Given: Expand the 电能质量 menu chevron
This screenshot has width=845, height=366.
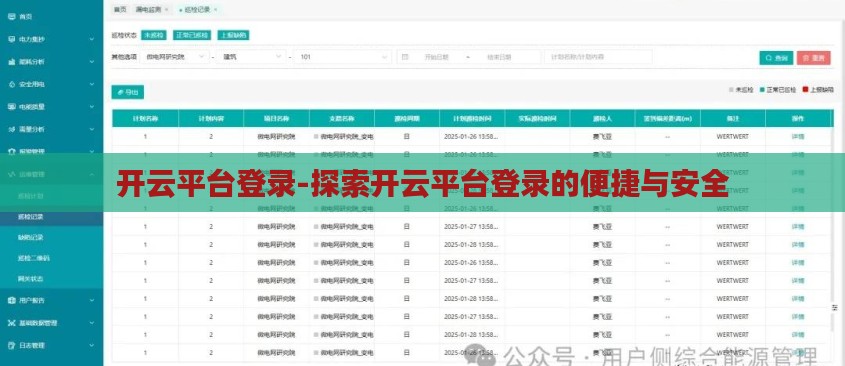Looking at the screenshot, I should click(x=92, y=107).
